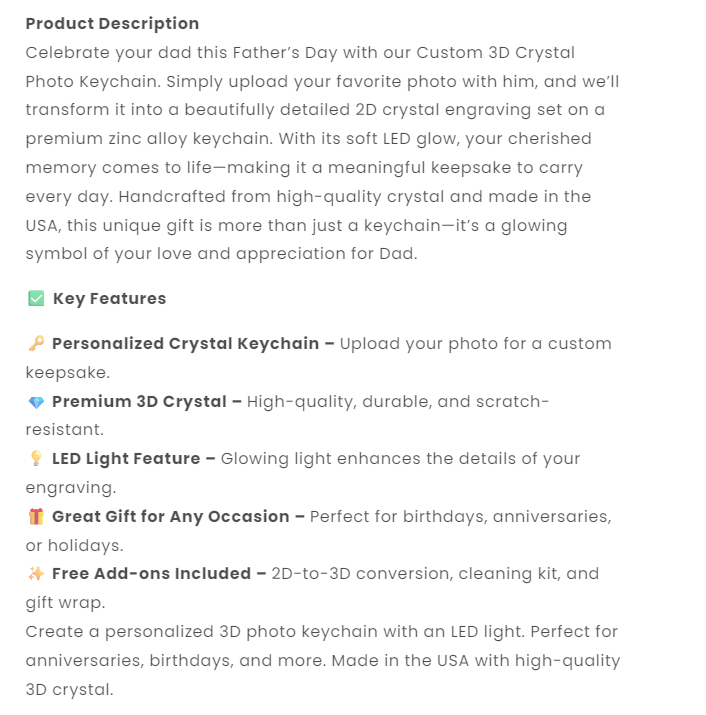706x715 pixels.
Task: Click the blue gem emoji icon
Action: (36, 402)
